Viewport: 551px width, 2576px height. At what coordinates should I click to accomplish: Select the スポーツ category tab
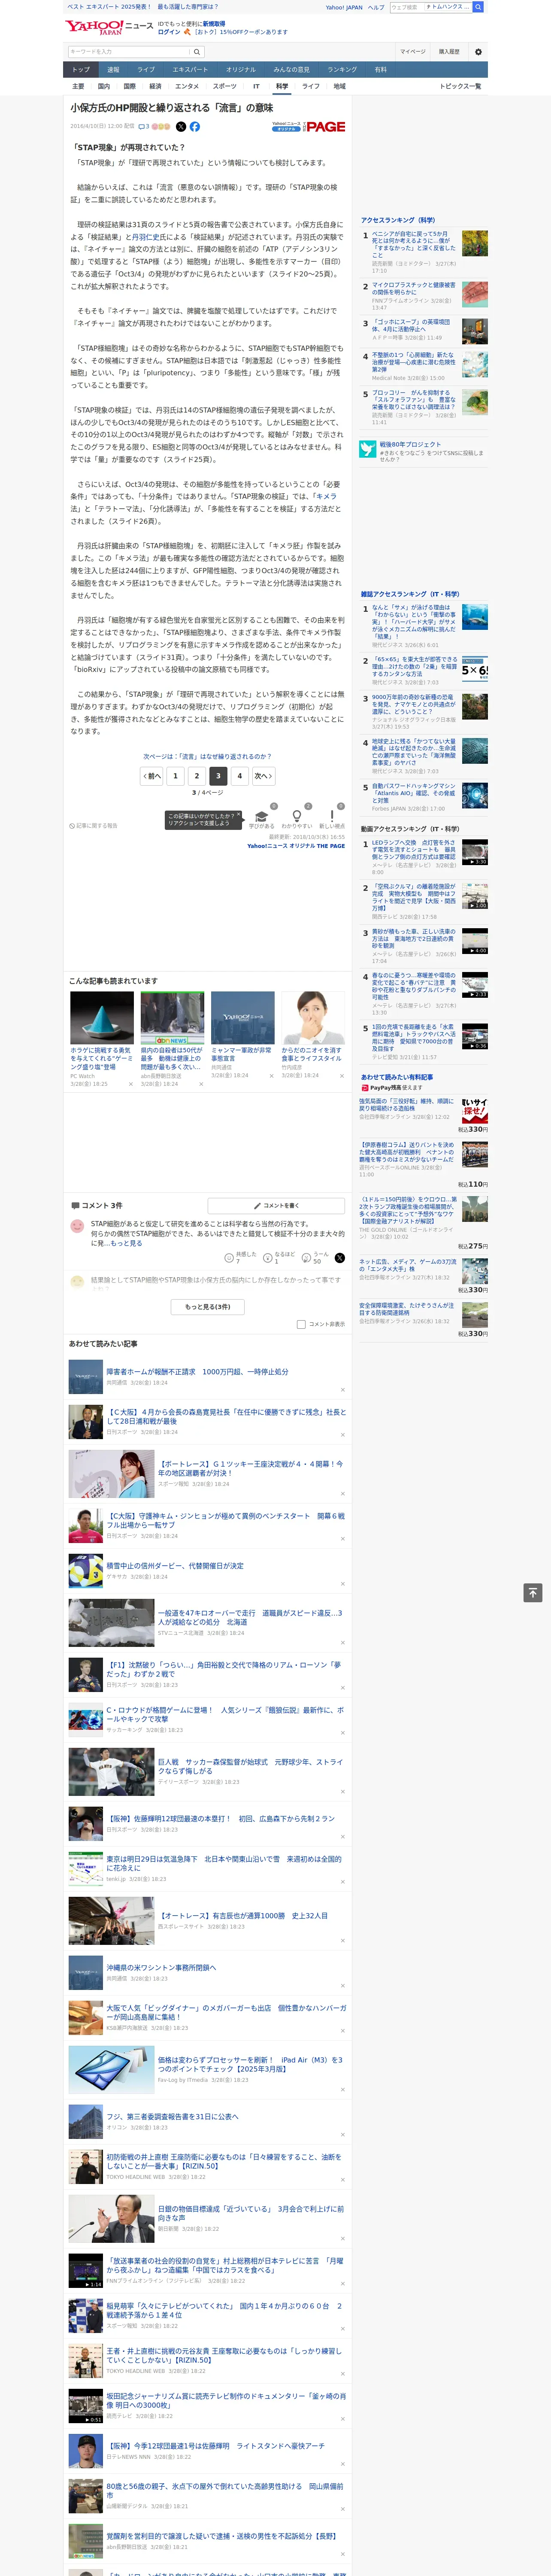coord(225,87)
